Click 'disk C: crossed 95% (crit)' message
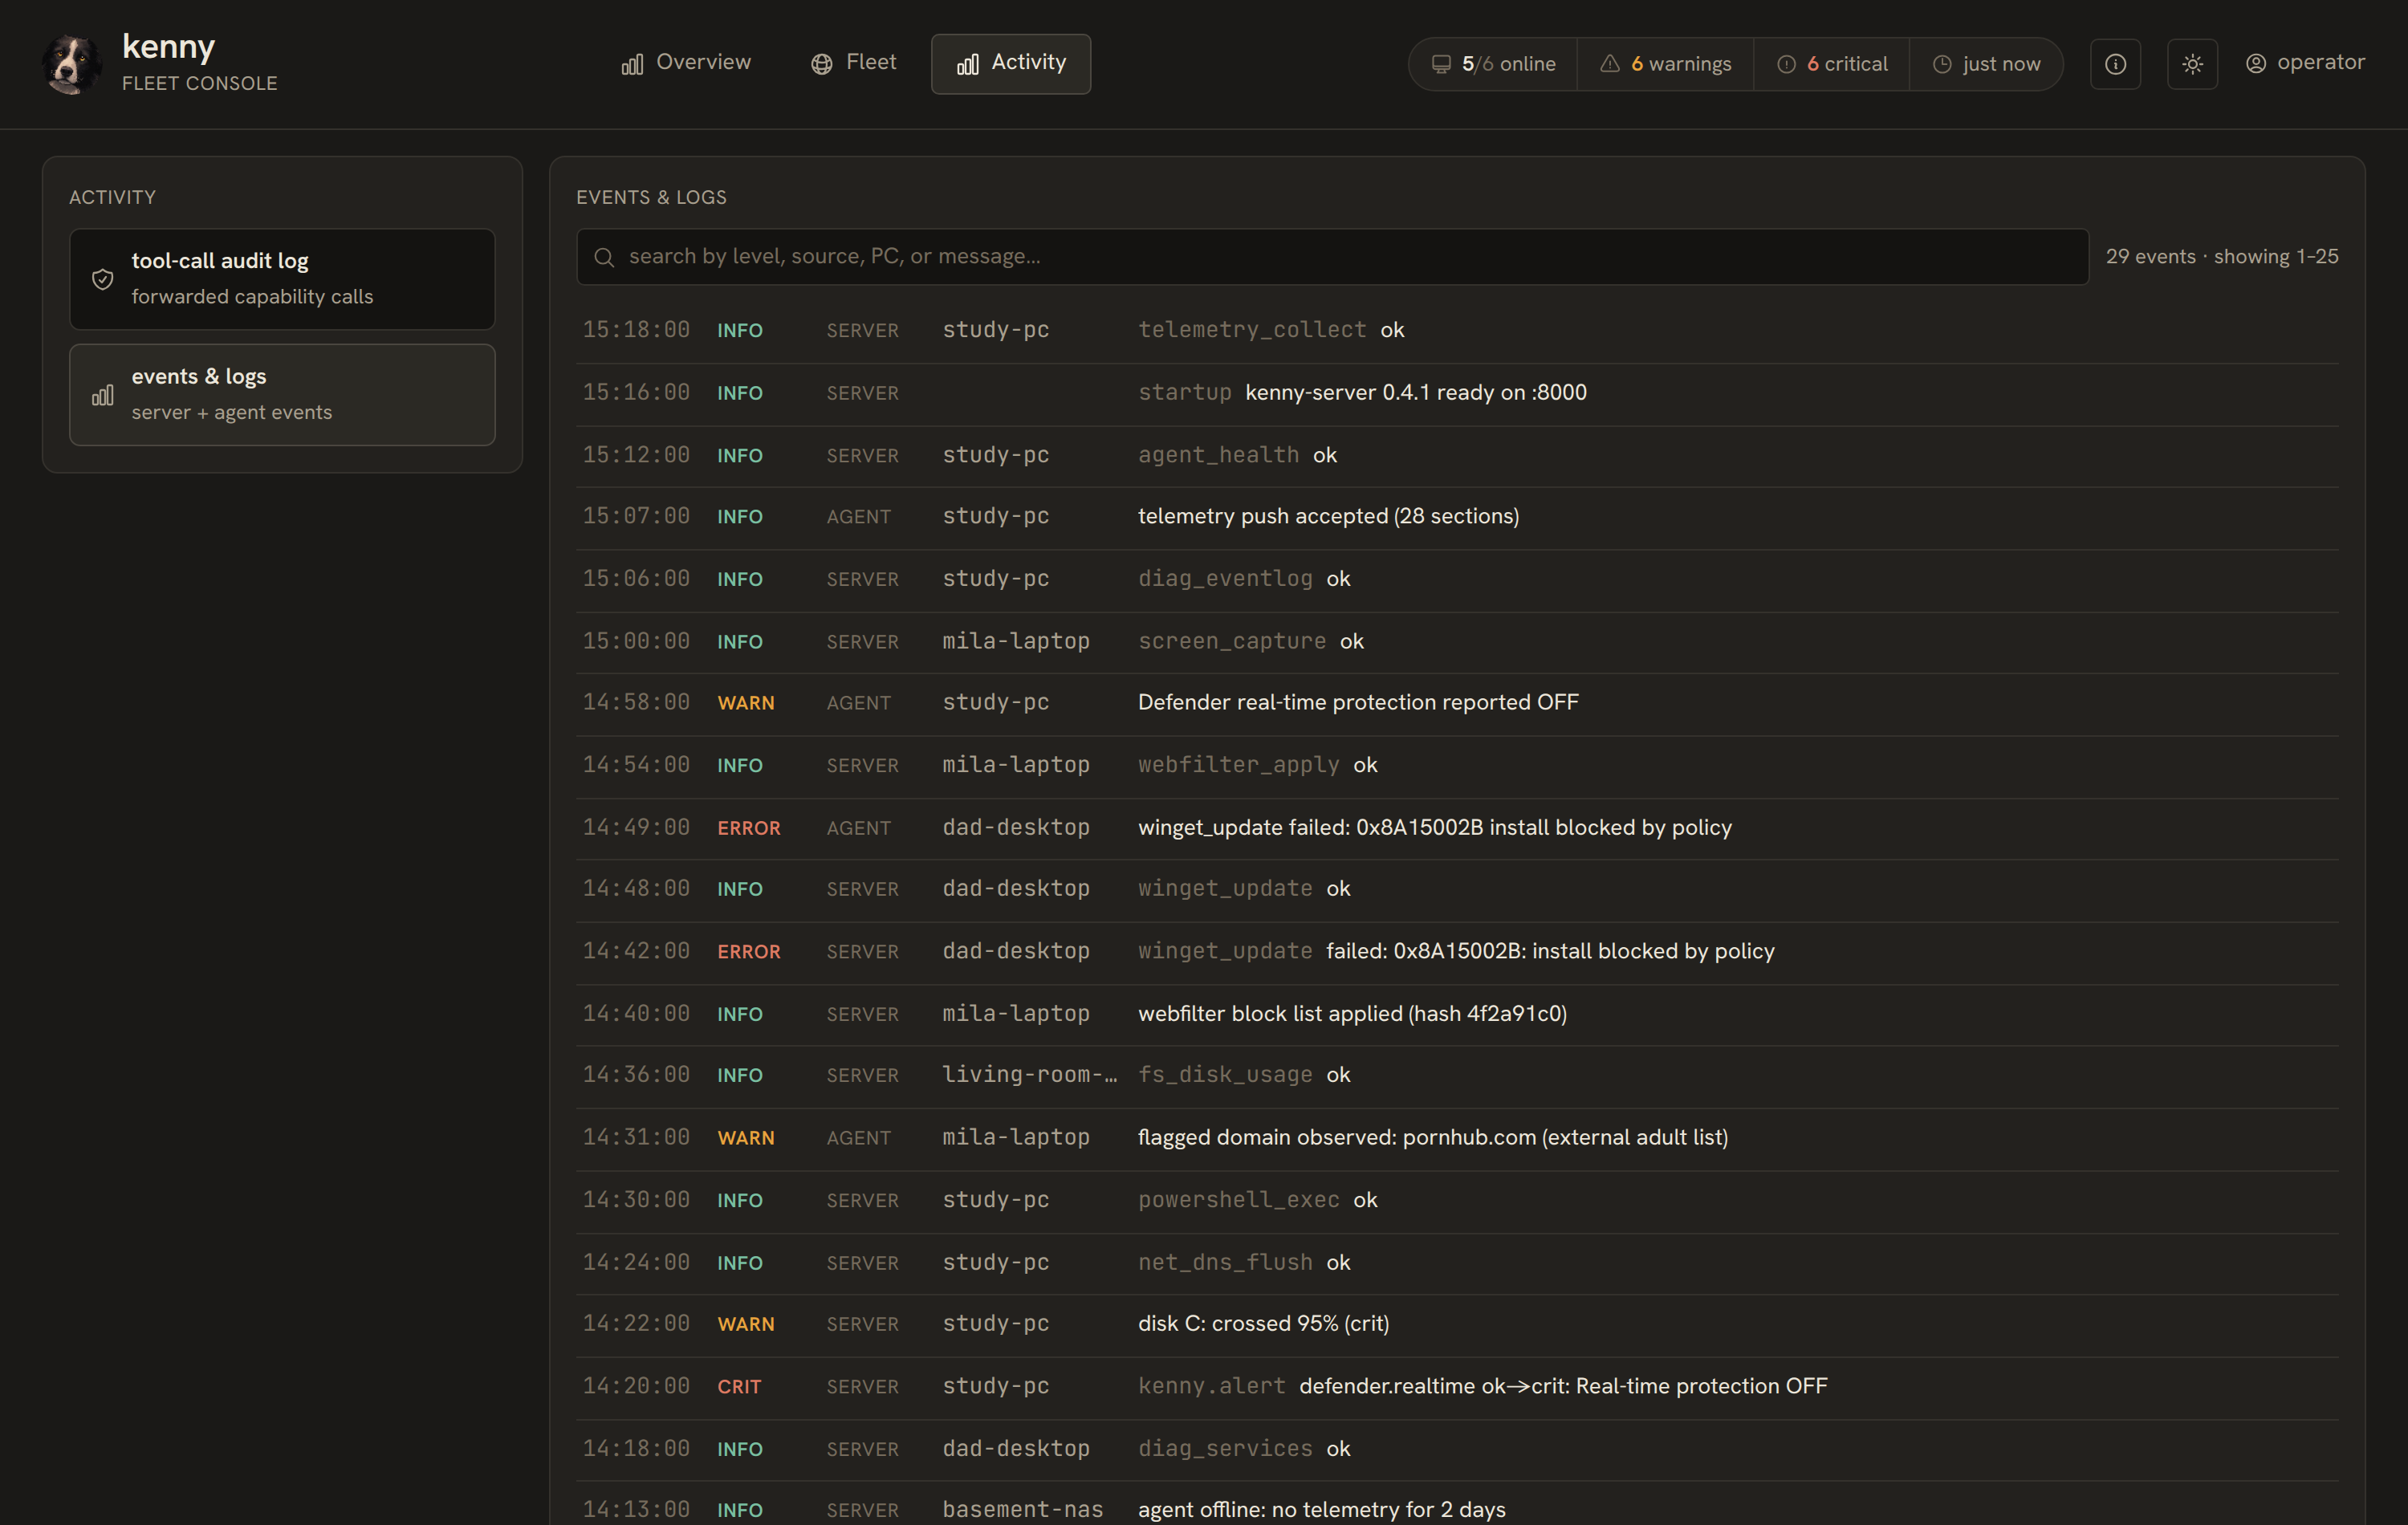Screen dimensions: 2408x1525 coord(1264,1324)
